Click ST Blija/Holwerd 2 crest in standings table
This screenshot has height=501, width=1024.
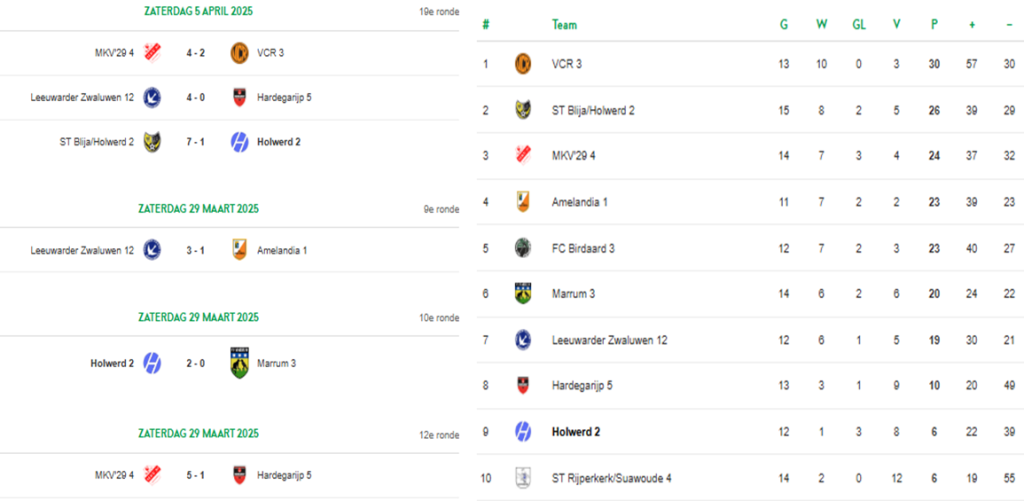coord(522,110)
